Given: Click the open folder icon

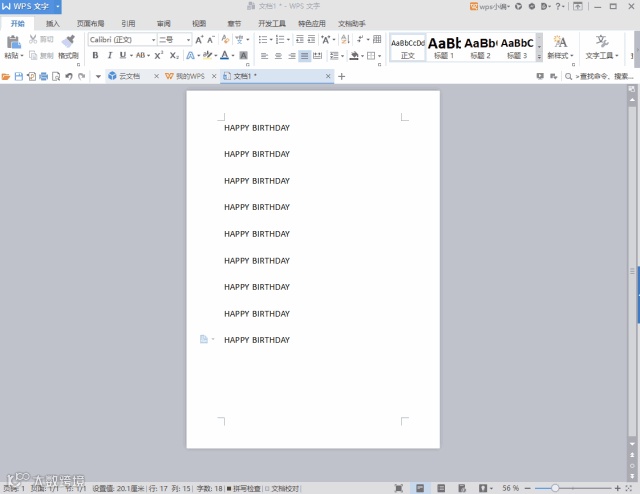Looking at the screenshot, I should [6, 76].
